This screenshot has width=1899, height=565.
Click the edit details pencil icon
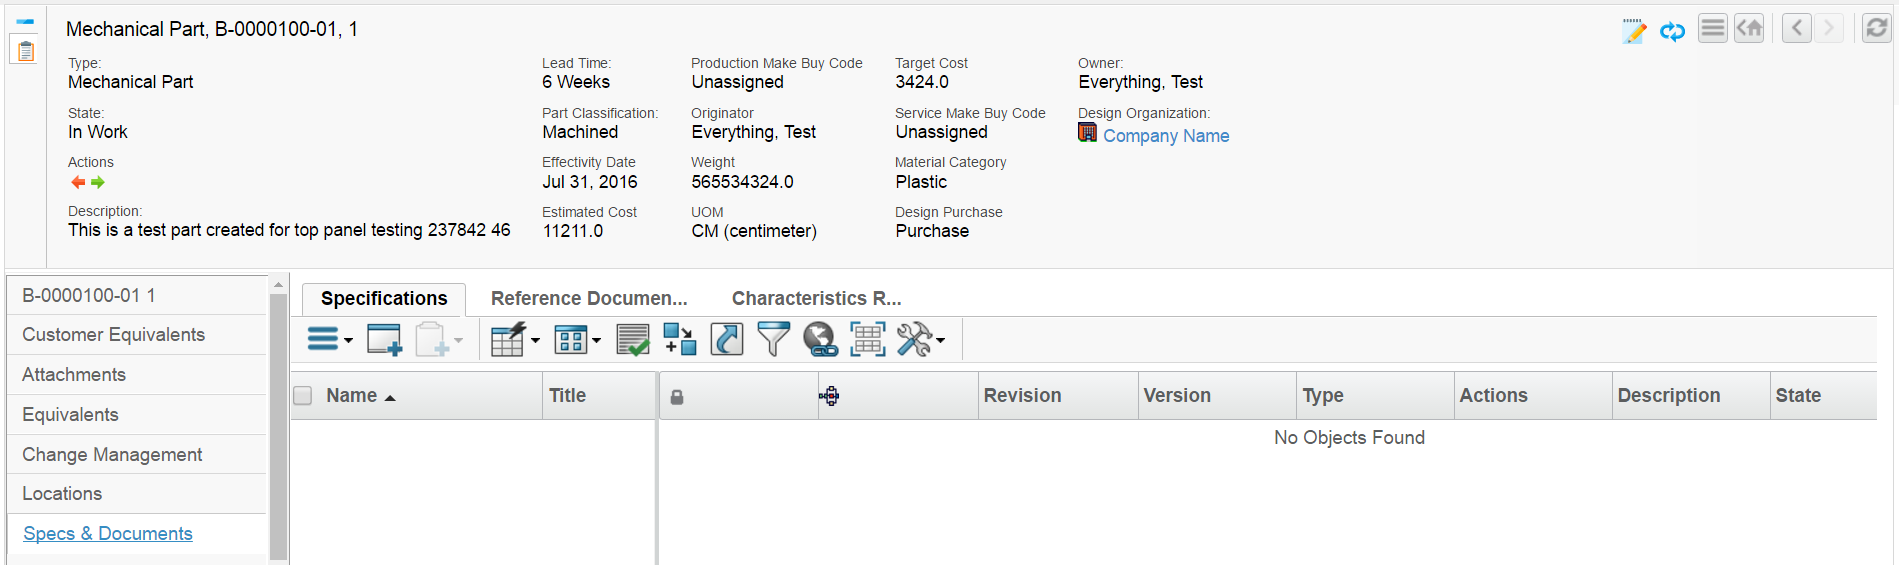click(x=1634, y=31)
